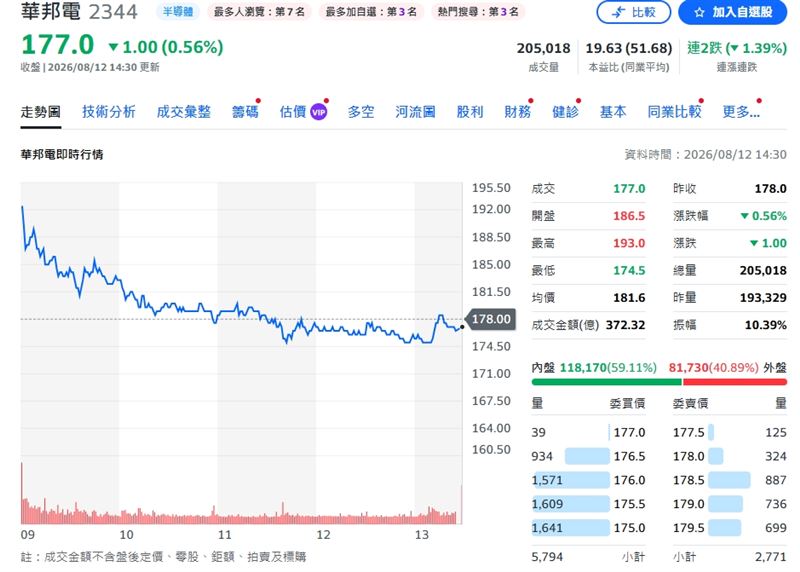Click ask price 178.5 row
This screenshot has height=572, width=800.
pyautogui.click(x=730, y=480)
